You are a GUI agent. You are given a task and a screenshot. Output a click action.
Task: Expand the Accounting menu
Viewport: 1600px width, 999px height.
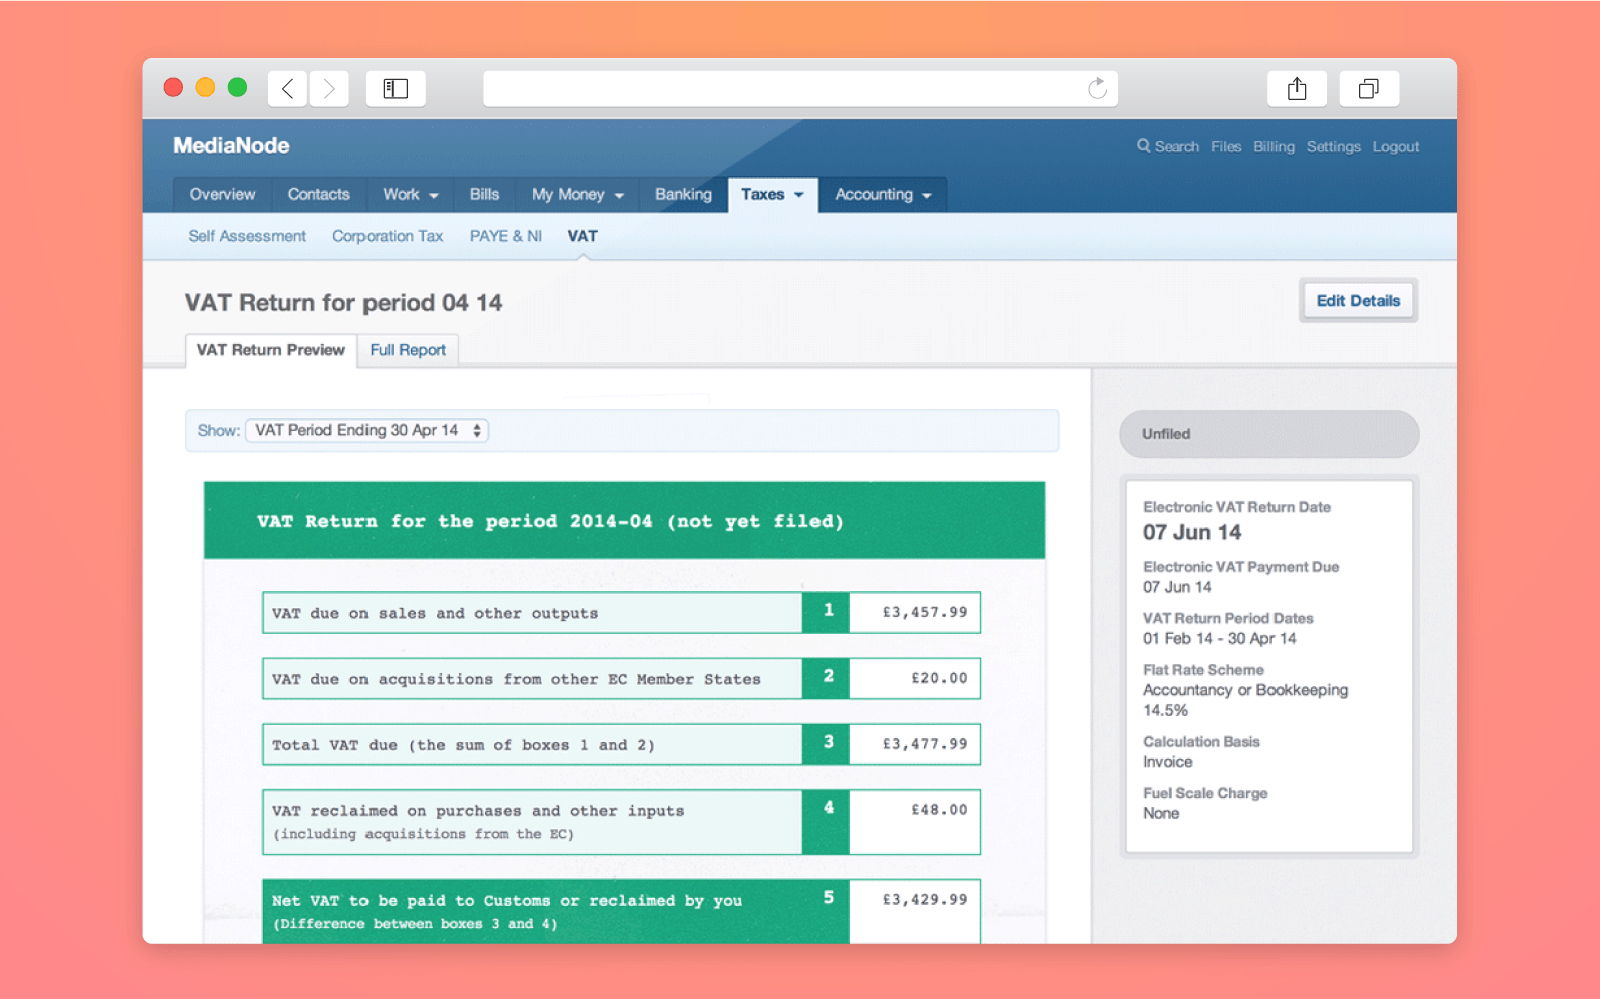tap(882, 195)
